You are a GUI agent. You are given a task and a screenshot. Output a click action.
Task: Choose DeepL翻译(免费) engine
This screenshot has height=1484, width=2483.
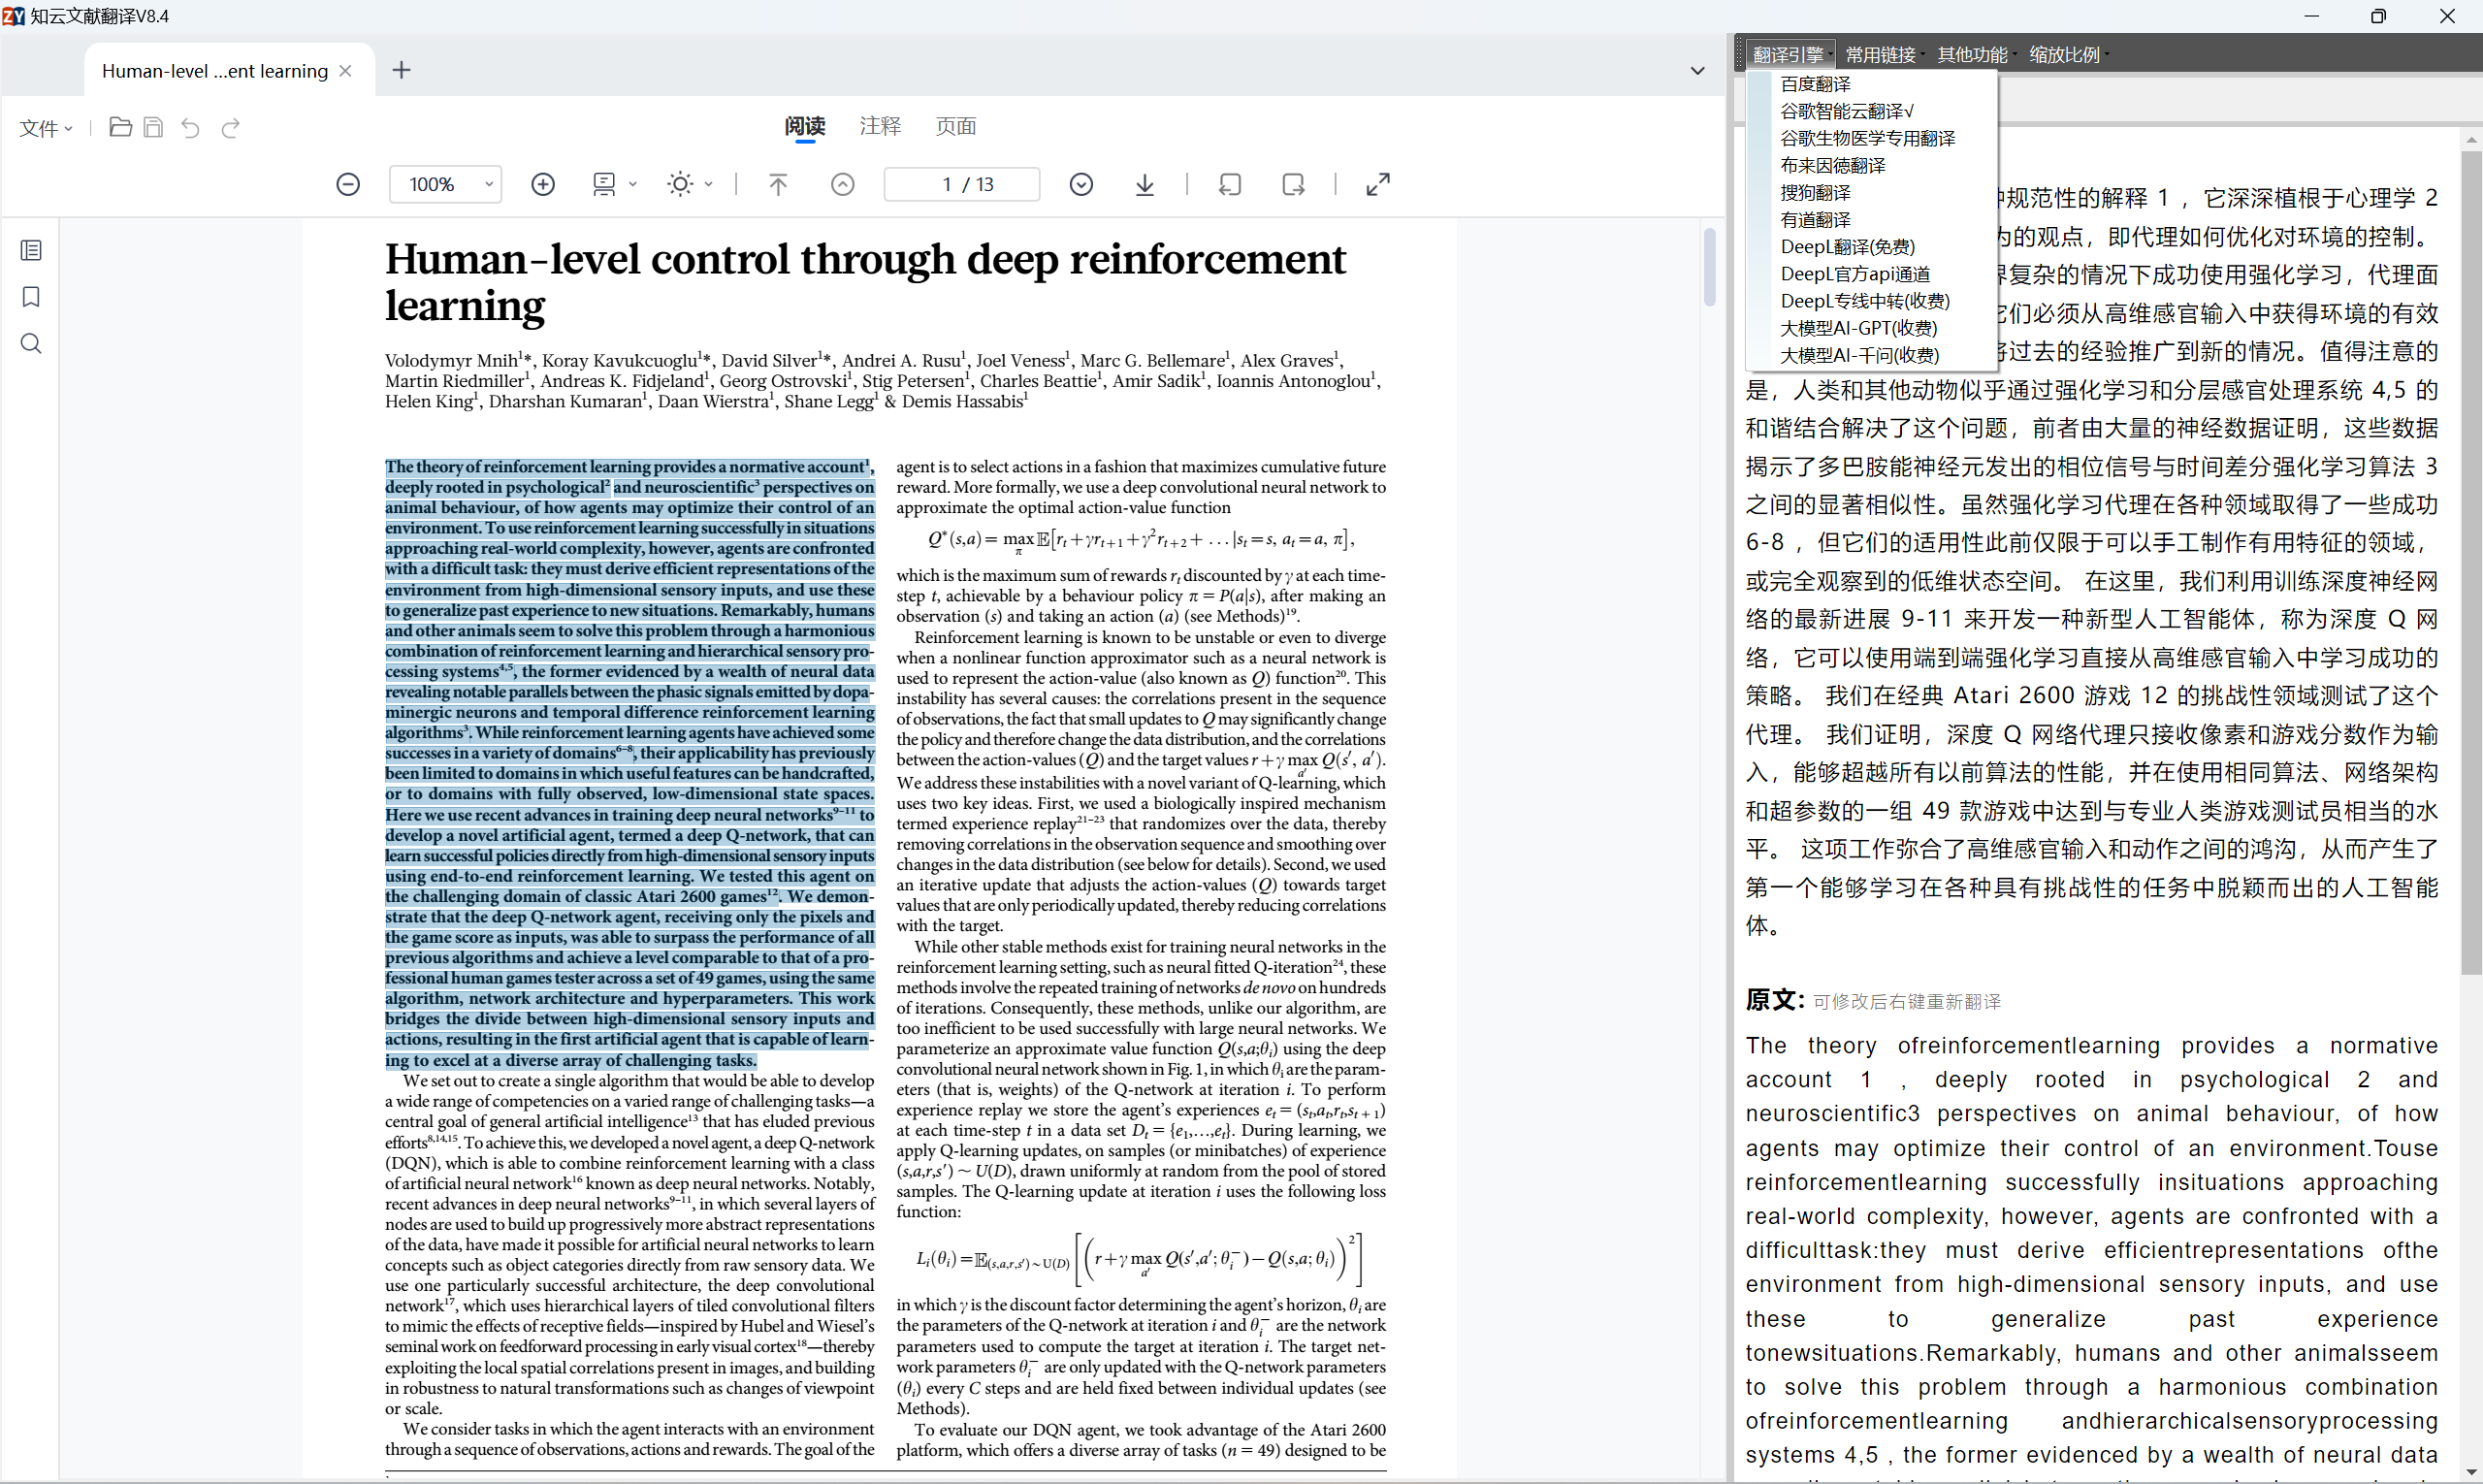1847,246
